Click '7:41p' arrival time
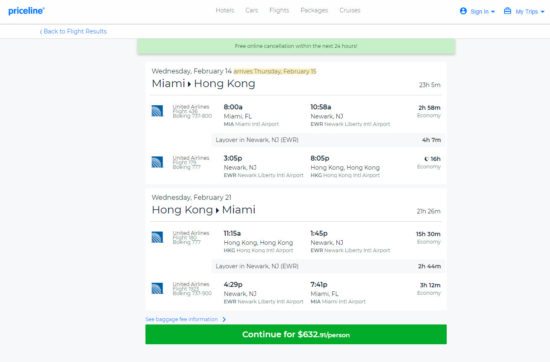 (x=319, y=284)
